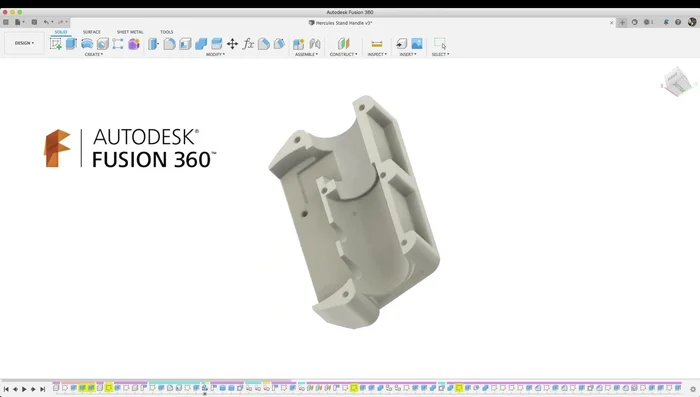The height and width of the screenshot is (397, 700).
Task: Select the Appearance tool icon
Action: (264, 44)
